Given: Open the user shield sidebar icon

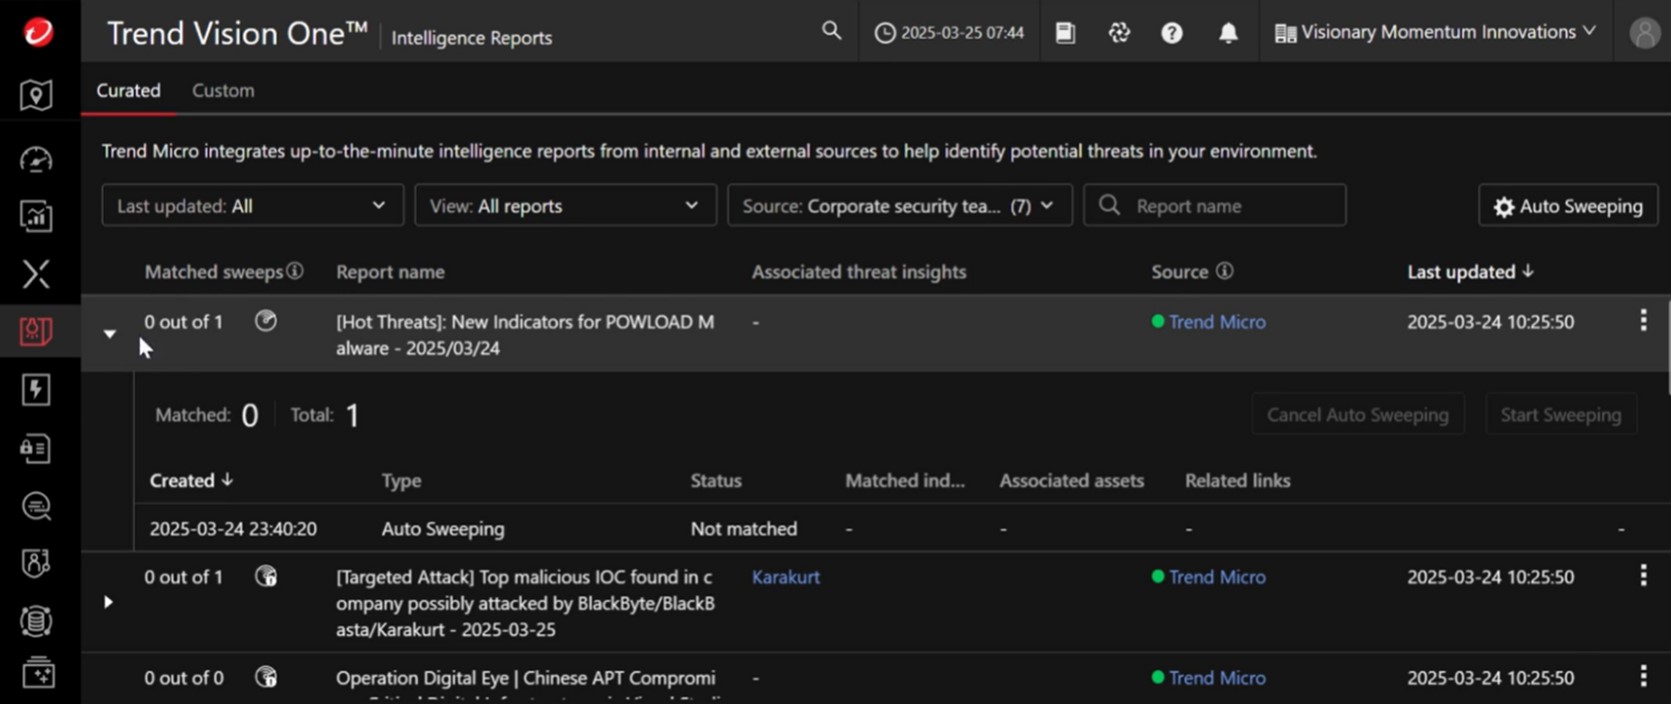Looking at the screenshot, I should tap(36, 563).
